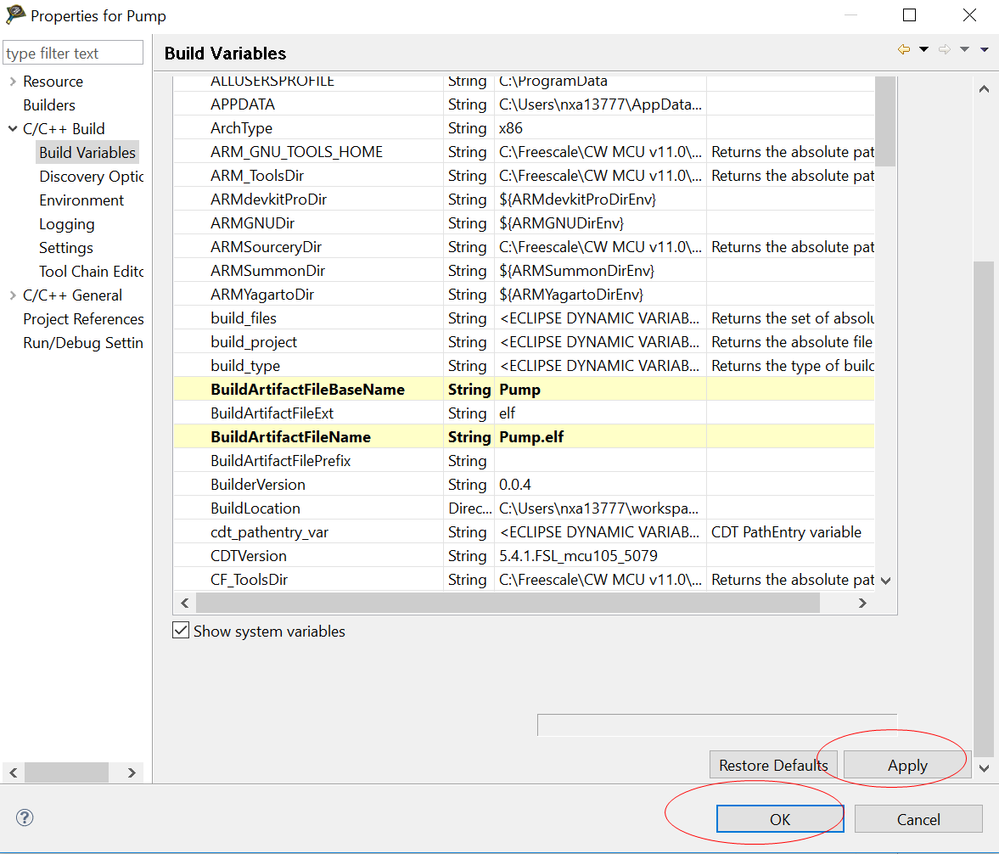The width and height of the screenshot is (999, 854).
Task: Select the ArchType variable row
Action: click(x=524, y=128)
